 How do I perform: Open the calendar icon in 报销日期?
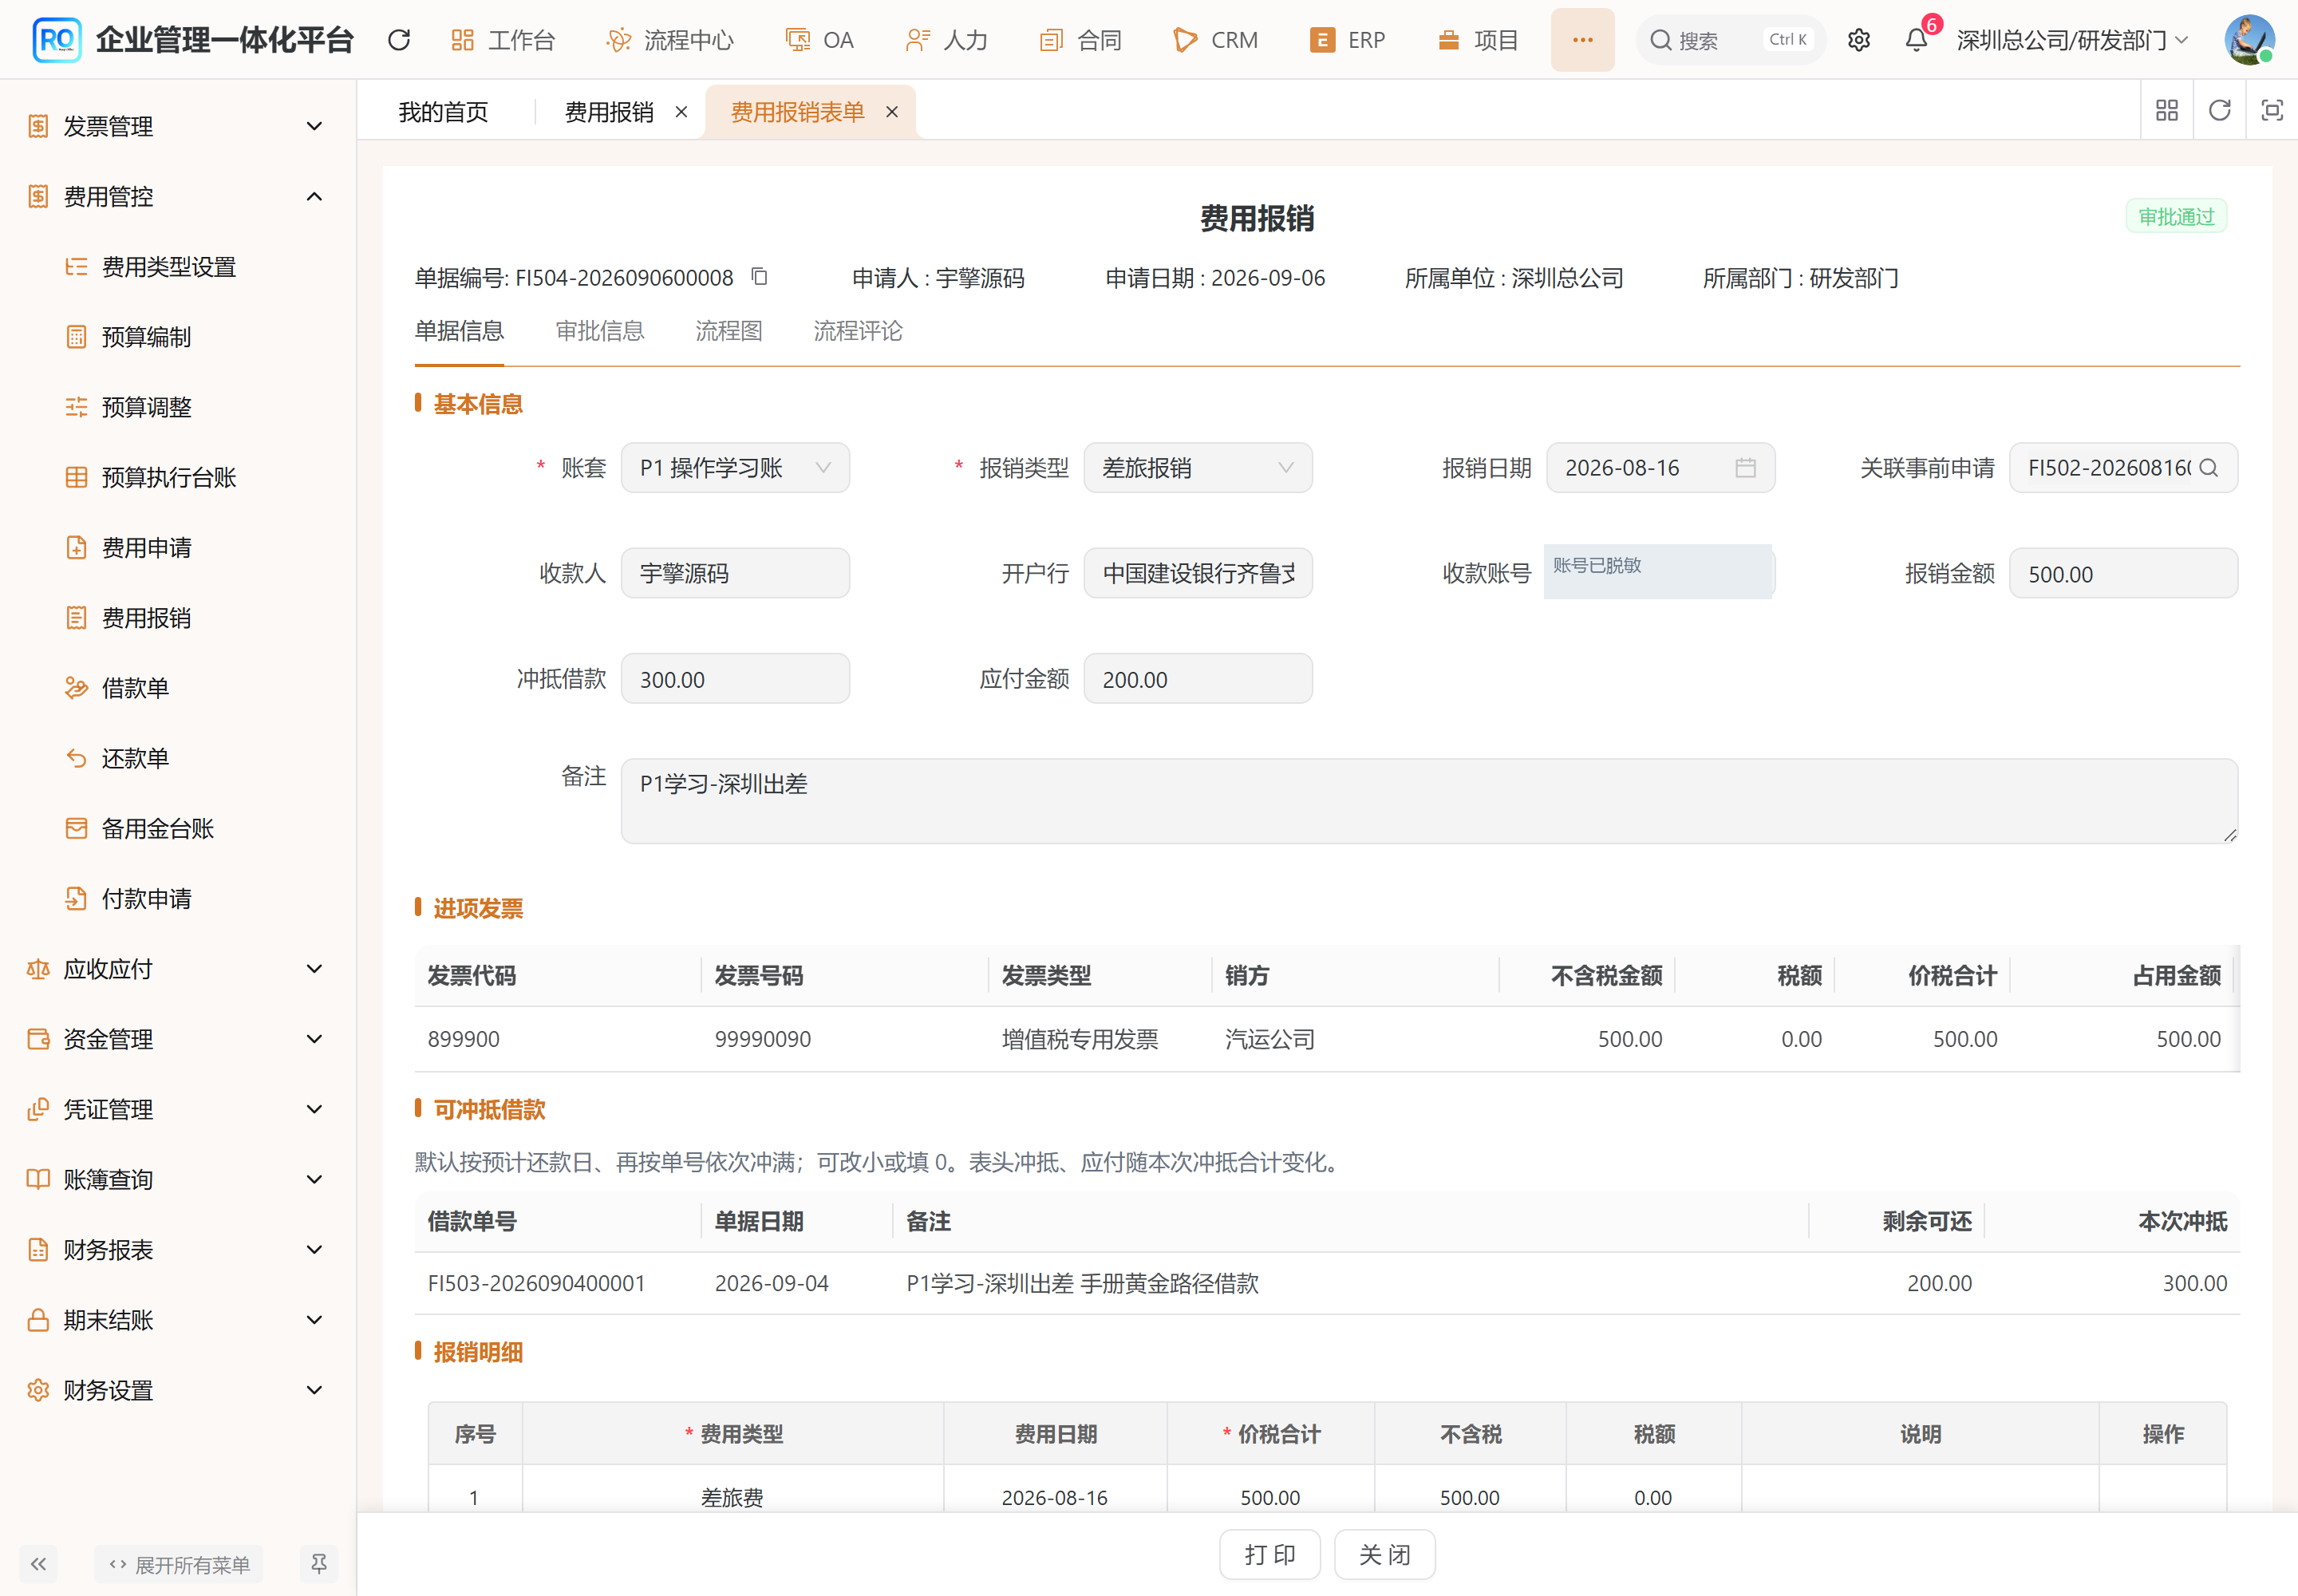[1745, 468]
